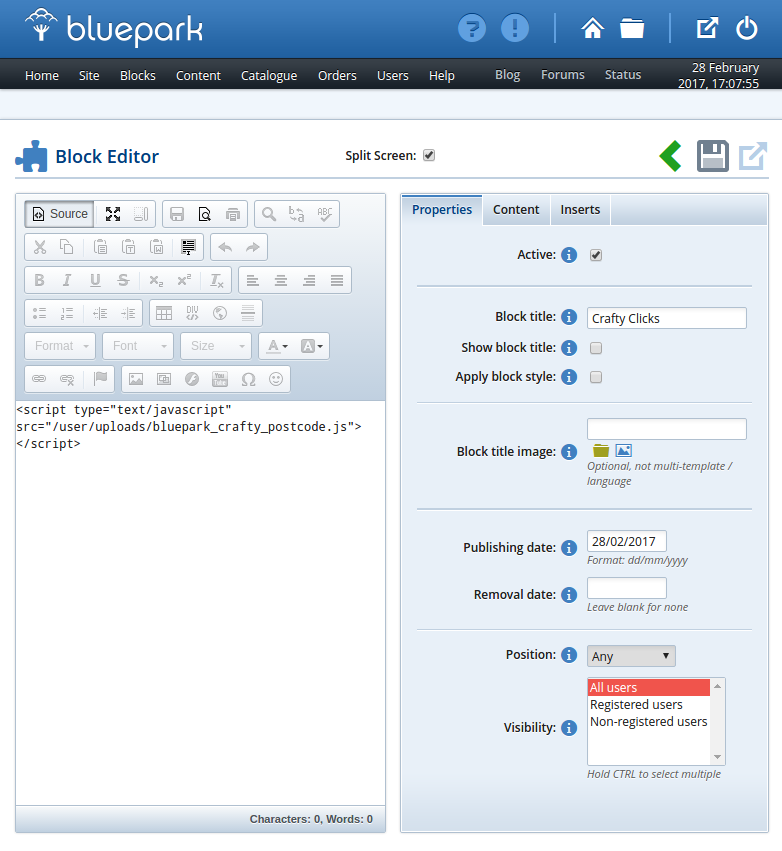Click the Save icon in editor toolbar
Image resolution: width=782 pixels, height=851 pixels.
[x=177, y=214]
